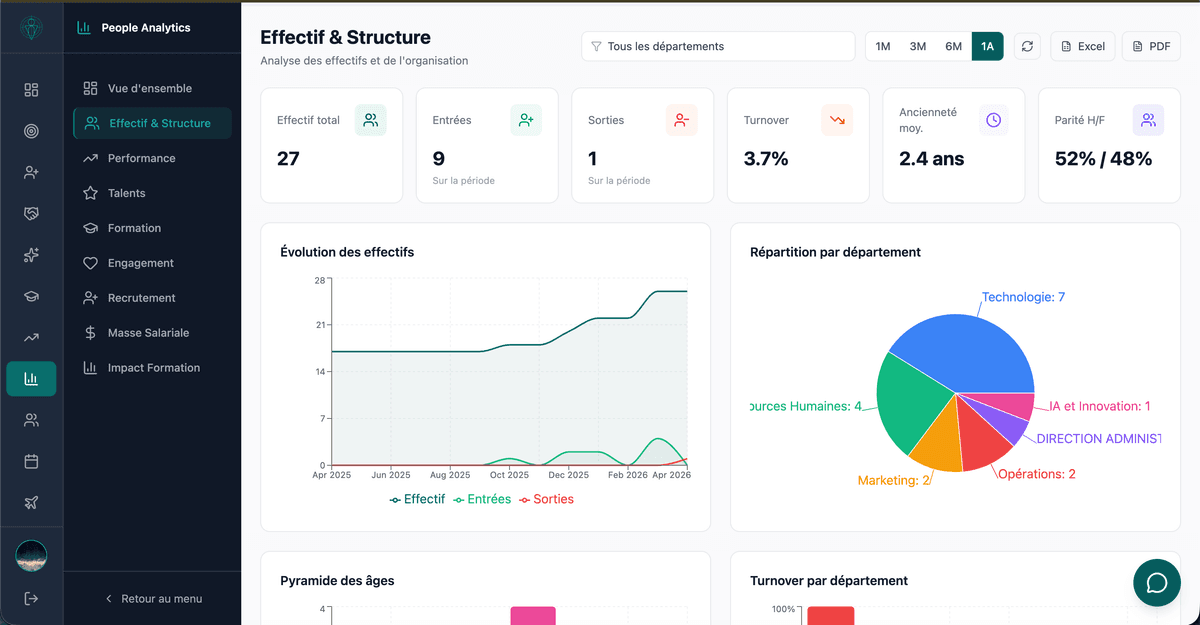
Task: Open the handshake icon in left rail
Action: (31, 214)
